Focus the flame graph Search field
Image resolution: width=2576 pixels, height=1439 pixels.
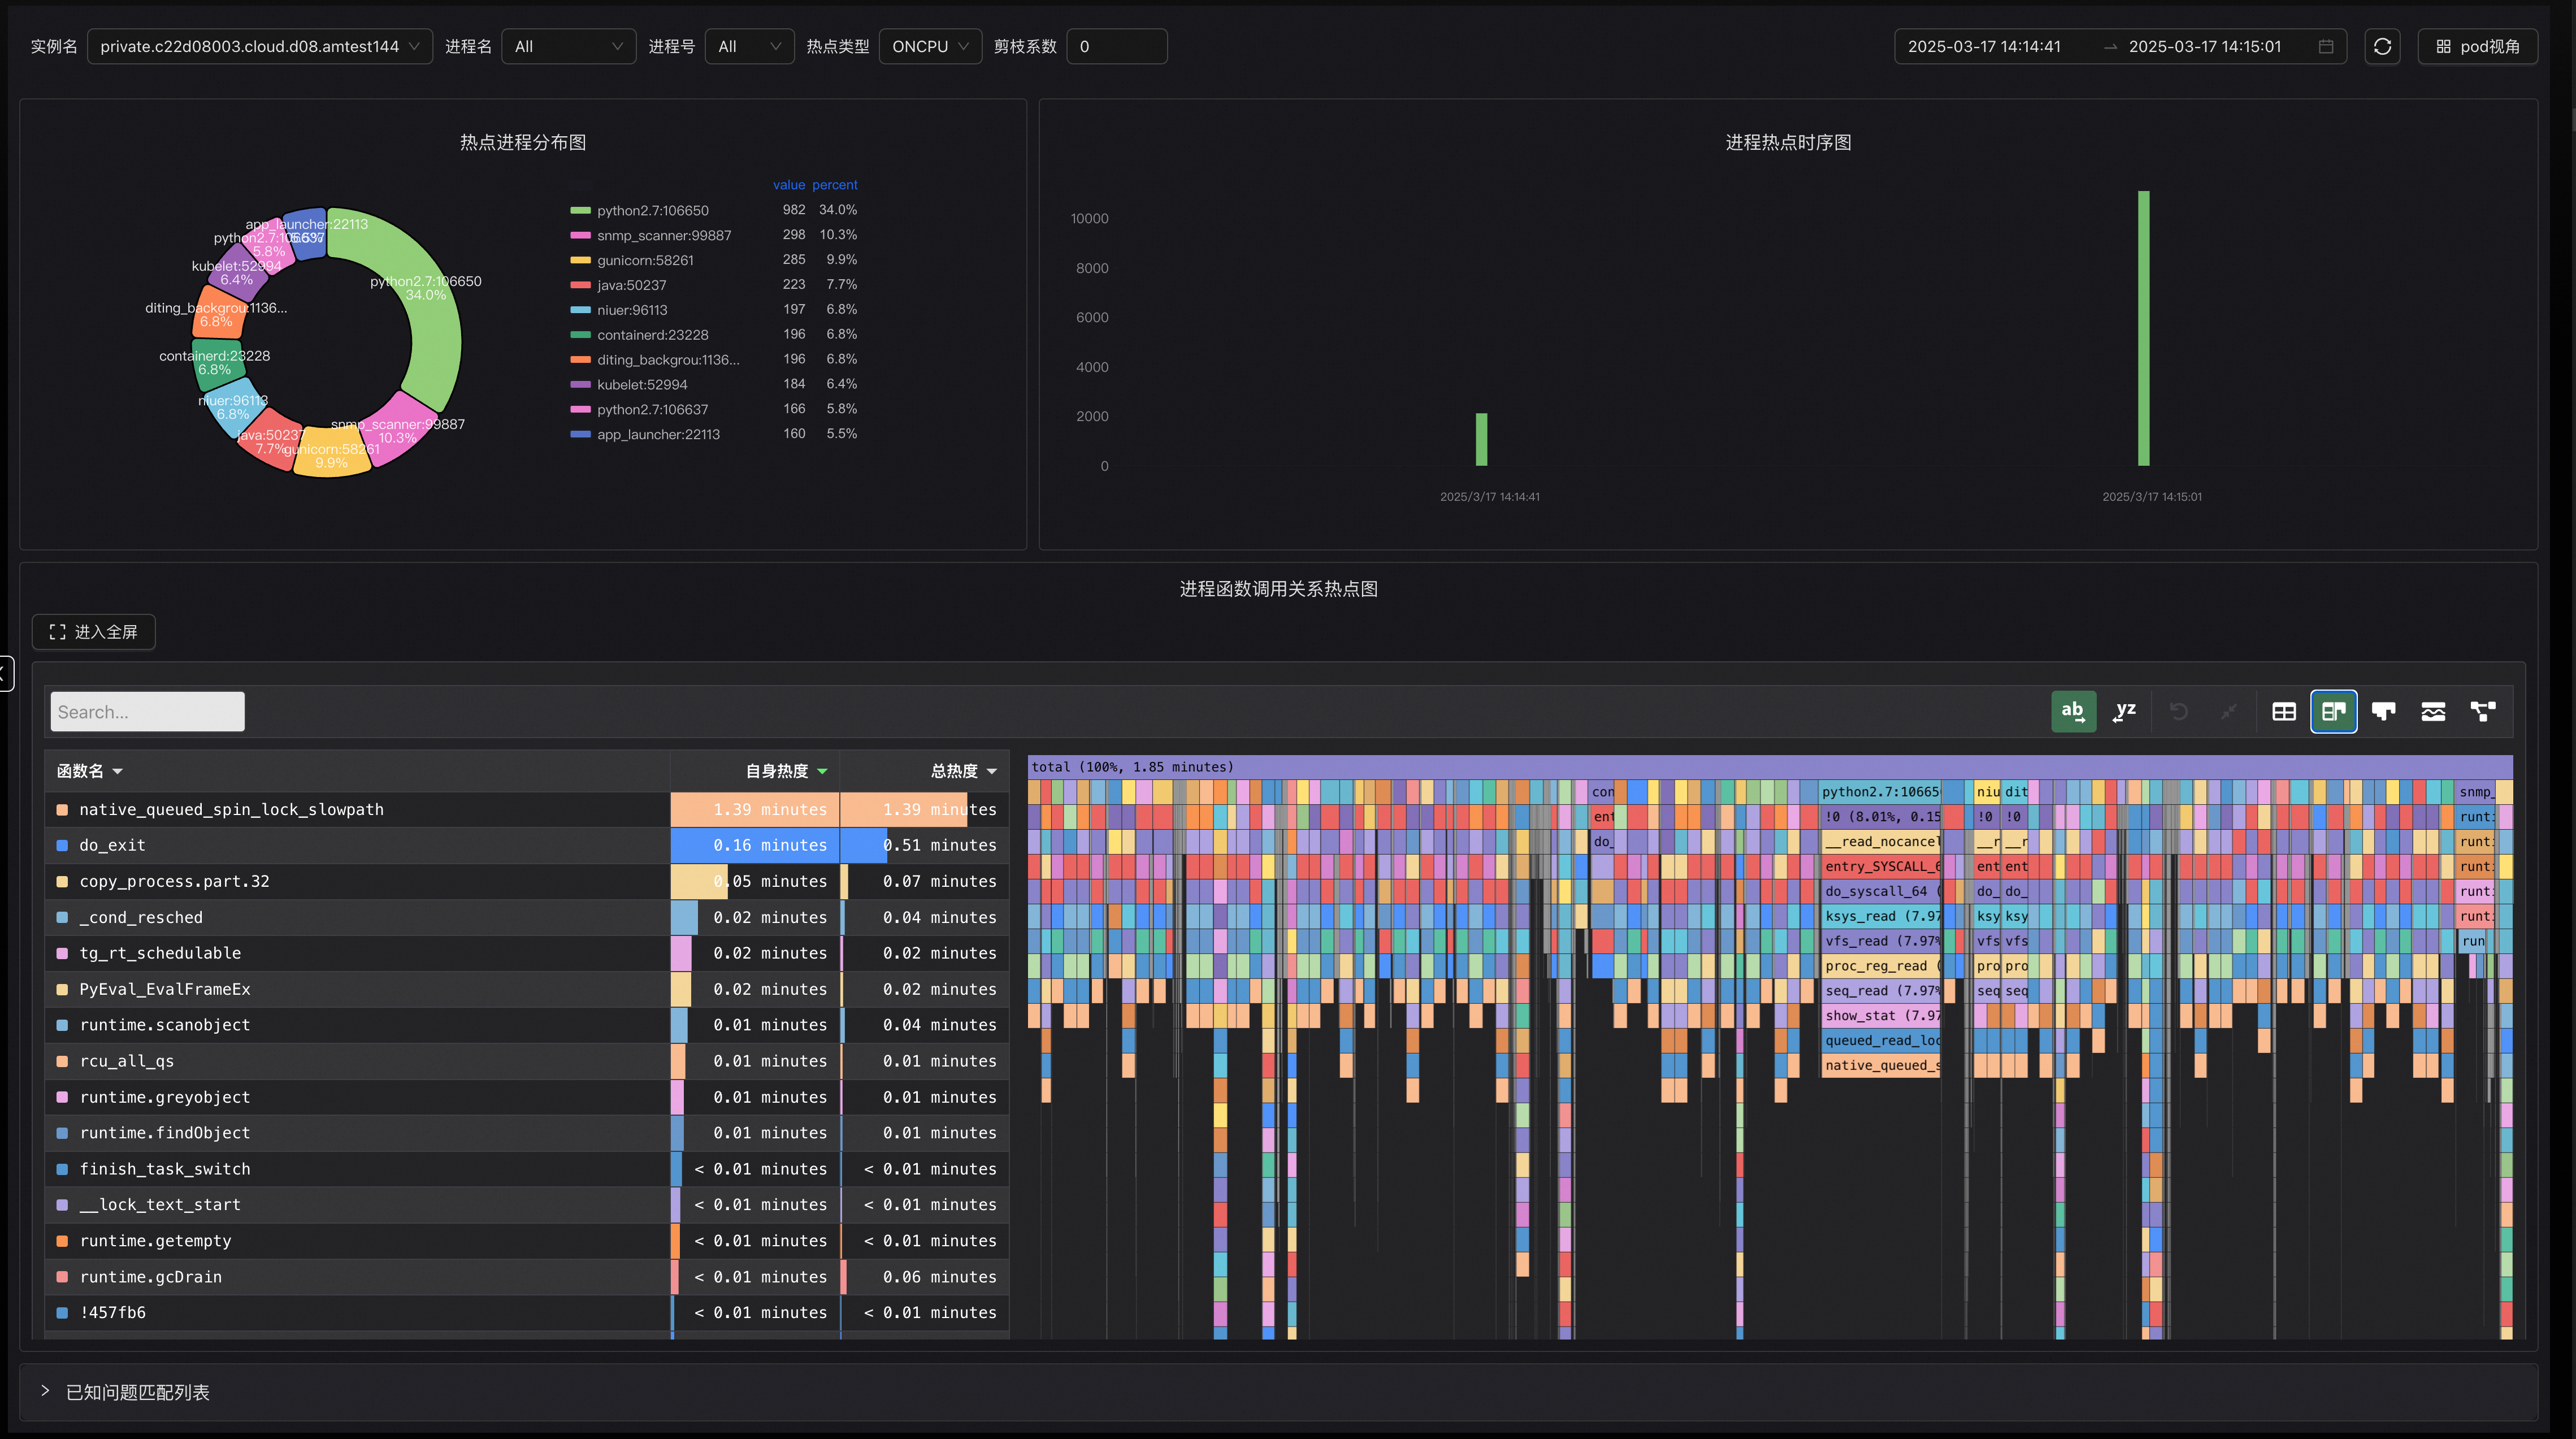[147, 711]
